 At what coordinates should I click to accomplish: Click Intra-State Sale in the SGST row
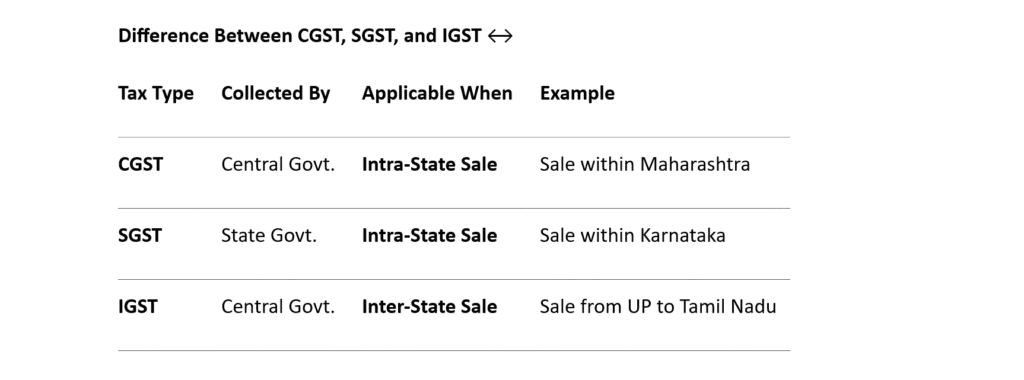click(430, 236)
